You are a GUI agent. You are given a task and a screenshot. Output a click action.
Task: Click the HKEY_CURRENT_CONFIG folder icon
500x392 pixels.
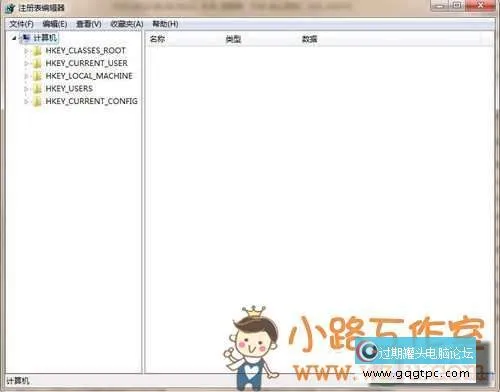tap(37, 101)
